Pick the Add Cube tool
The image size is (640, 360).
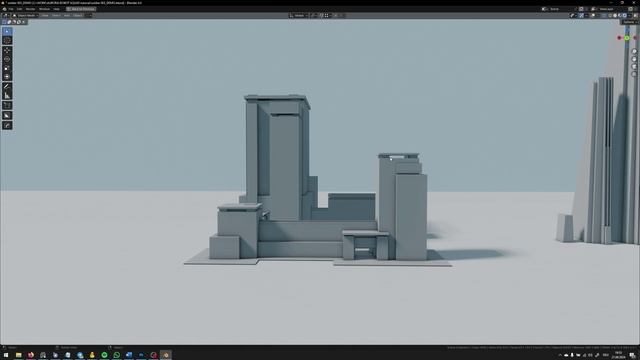pyautogui.click(x=7, y=106)
